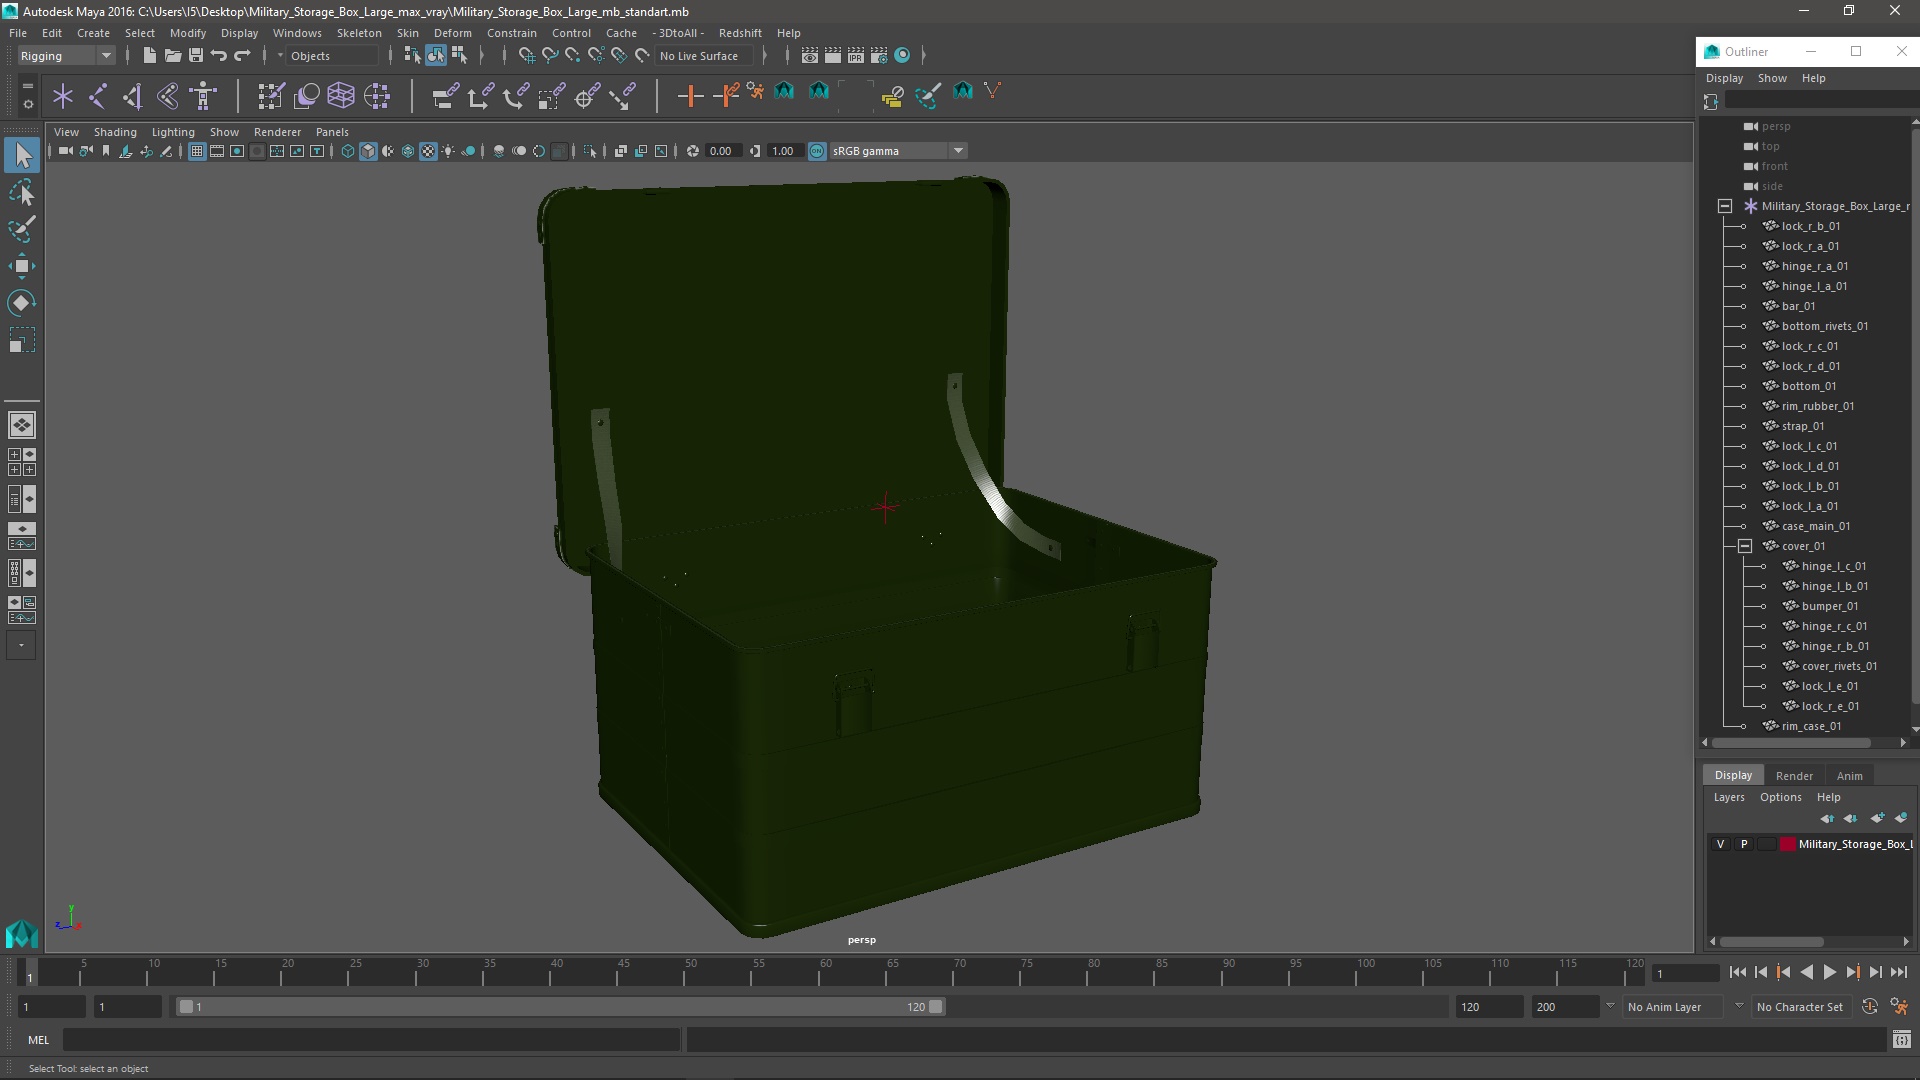Activate the Move tool

[x=22, y=266]
